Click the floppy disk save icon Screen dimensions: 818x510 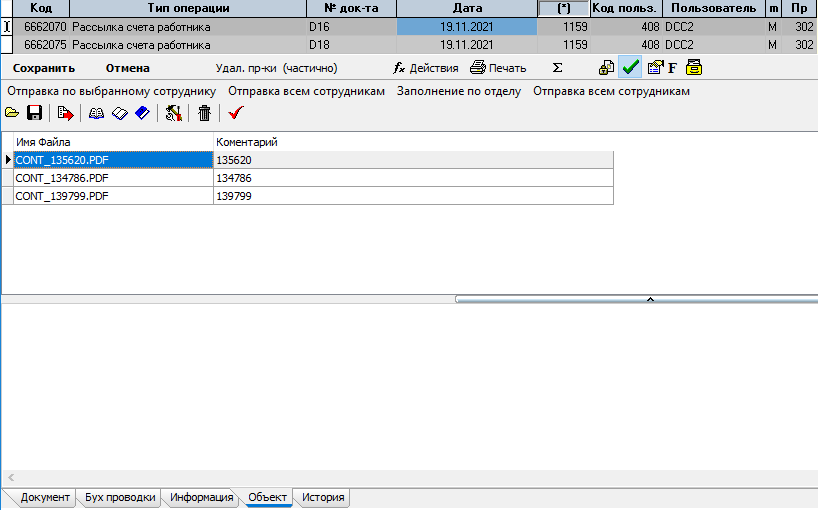click(x=34, y=113)
